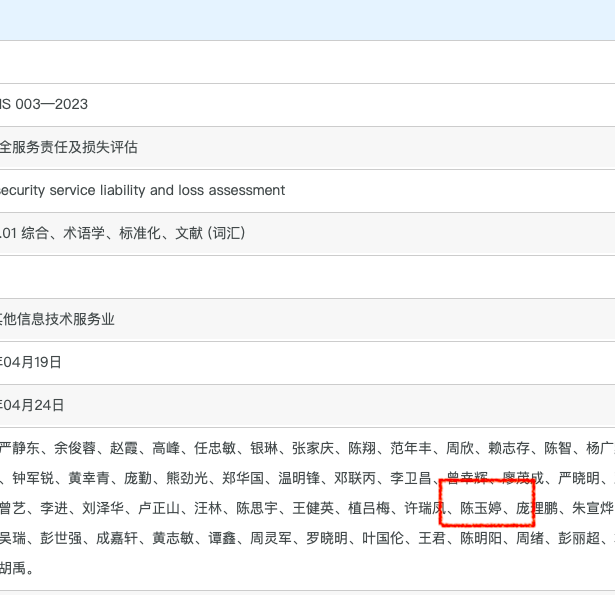This screenshot has height=595, width=615.
Task: Click the name 朱宣烨 in the drafters list
Action: tap(592, 509)
